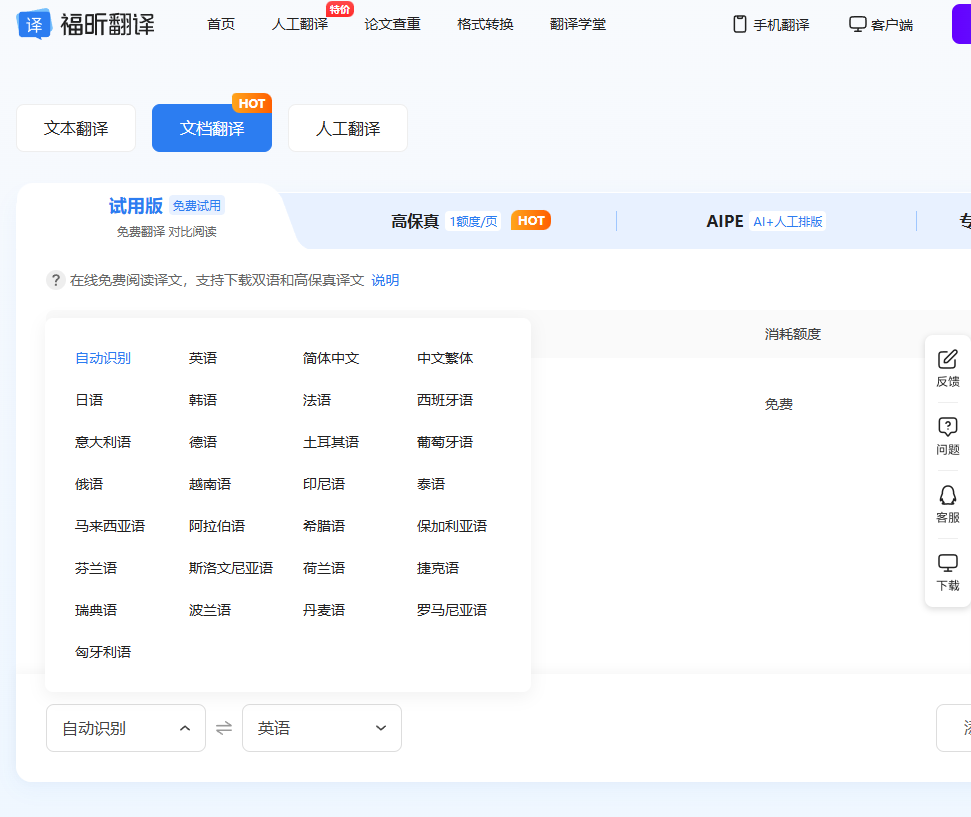The image size is (971, 817).
Task: Open the 论文查重 menu item
Action: [x=392, y=24]
